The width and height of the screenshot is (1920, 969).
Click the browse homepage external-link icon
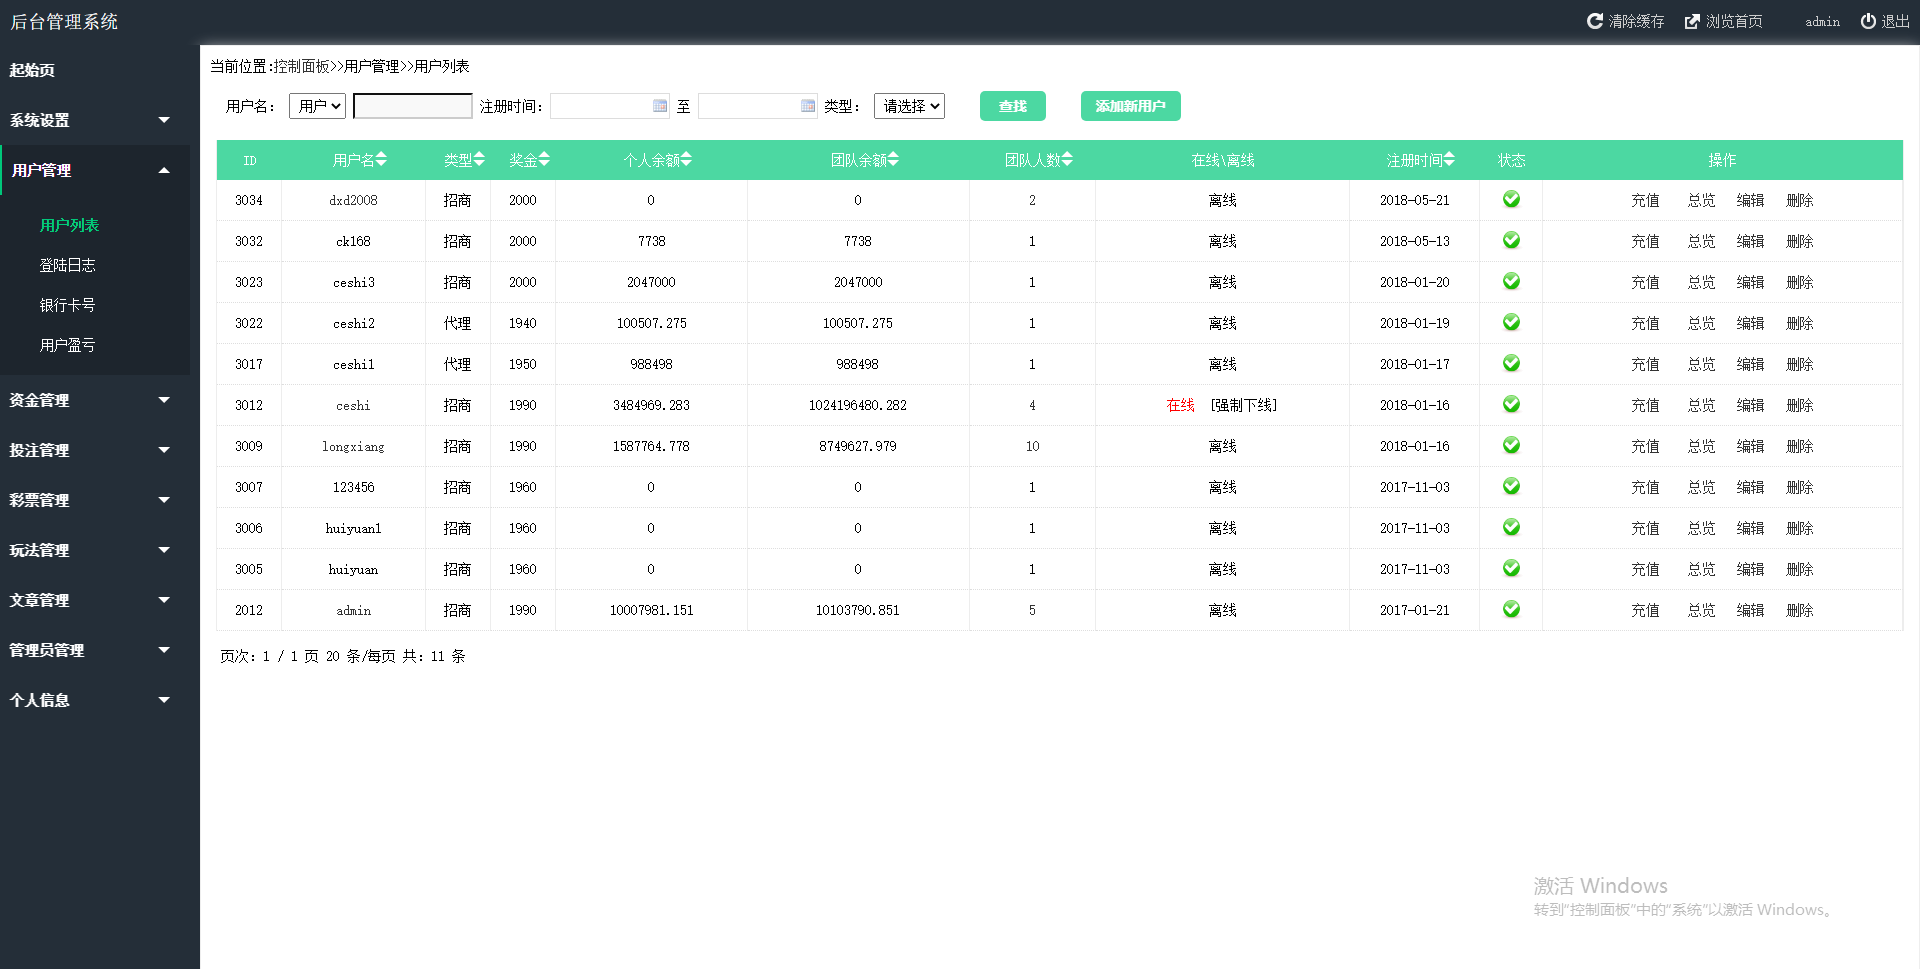[1692, 21]
